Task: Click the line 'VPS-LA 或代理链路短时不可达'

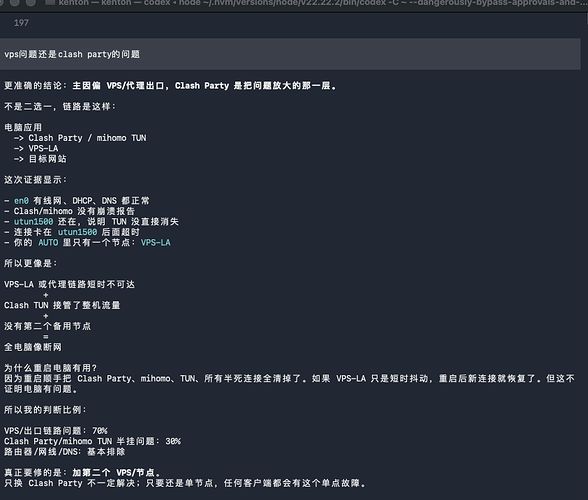Action: coord(69,284)
